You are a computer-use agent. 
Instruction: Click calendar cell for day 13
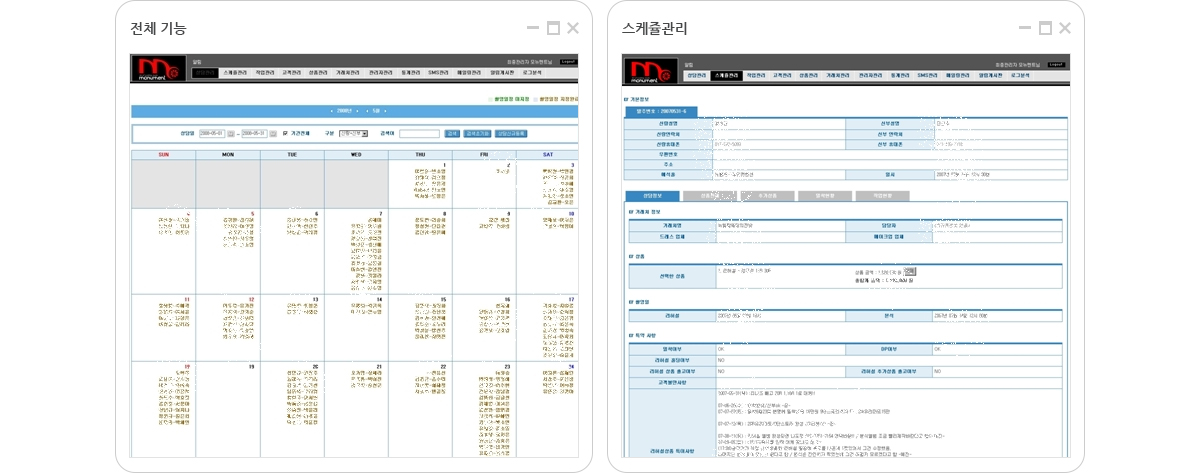point(292,326)
